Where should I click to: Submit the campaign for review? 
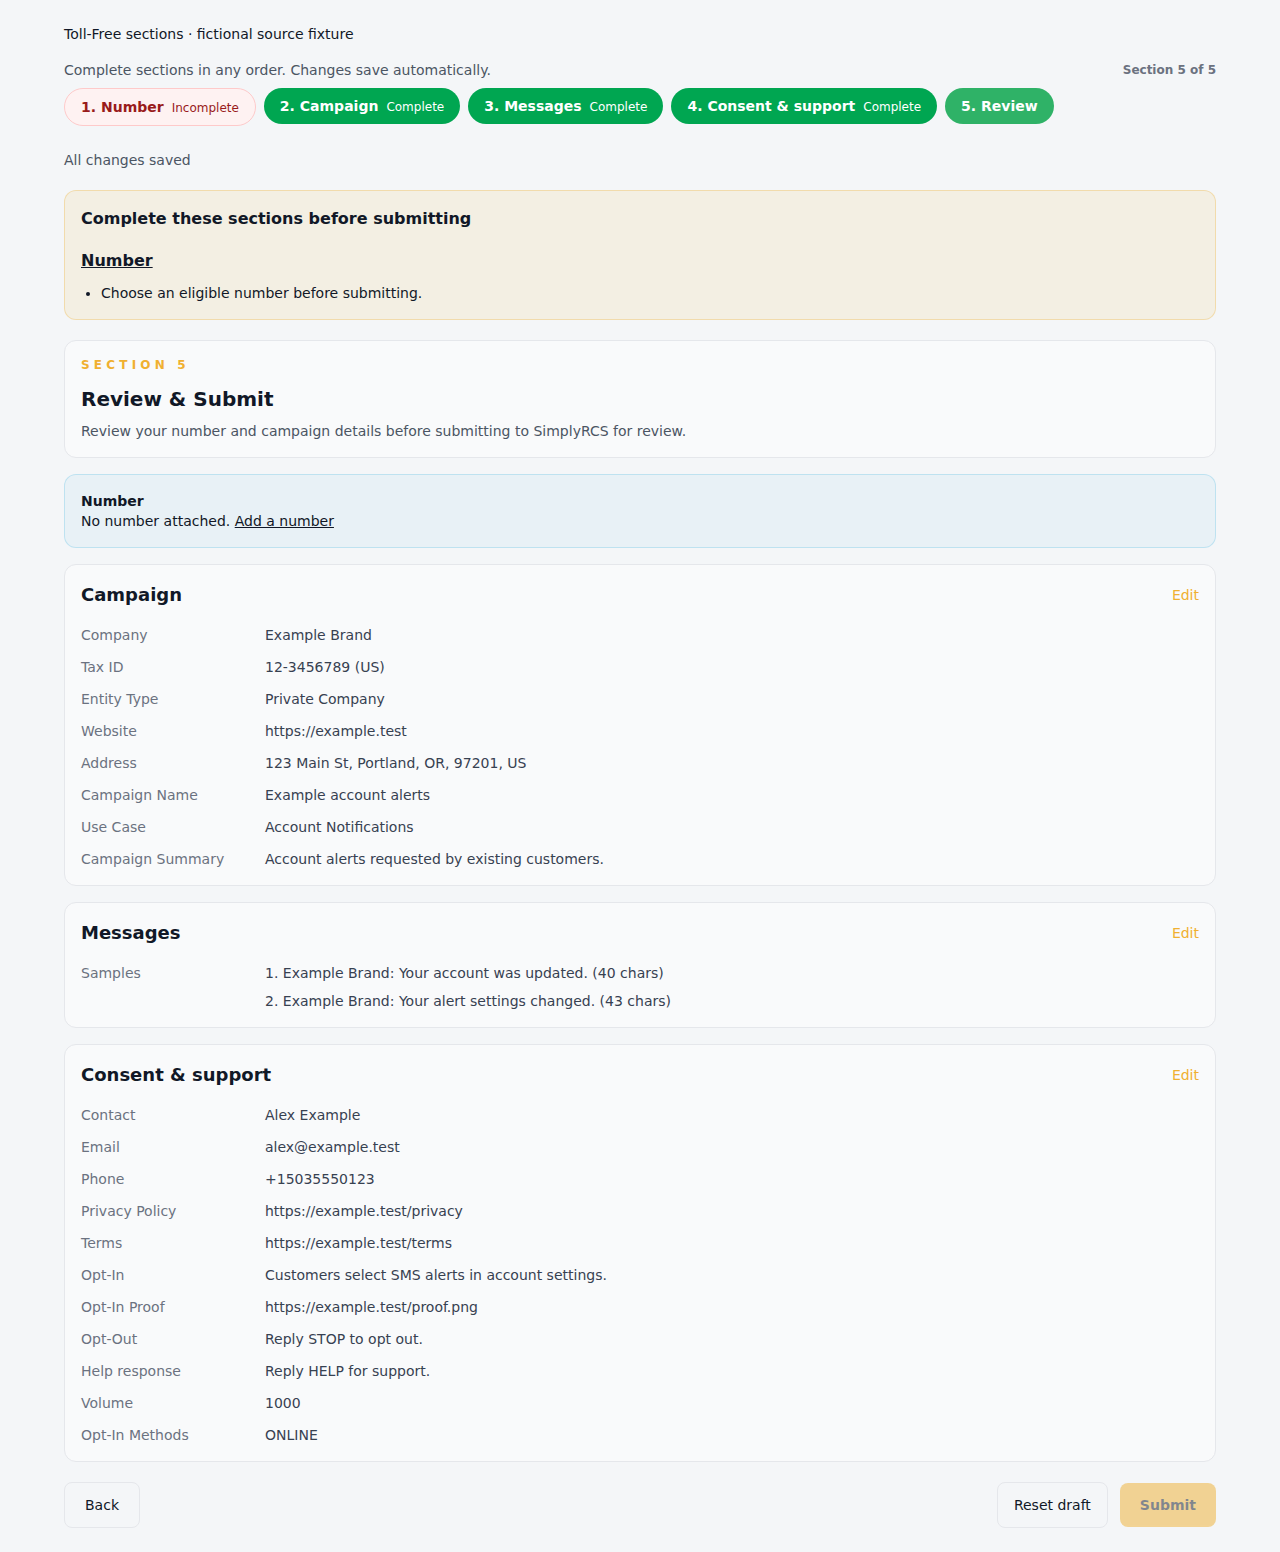(1168, 1505)
